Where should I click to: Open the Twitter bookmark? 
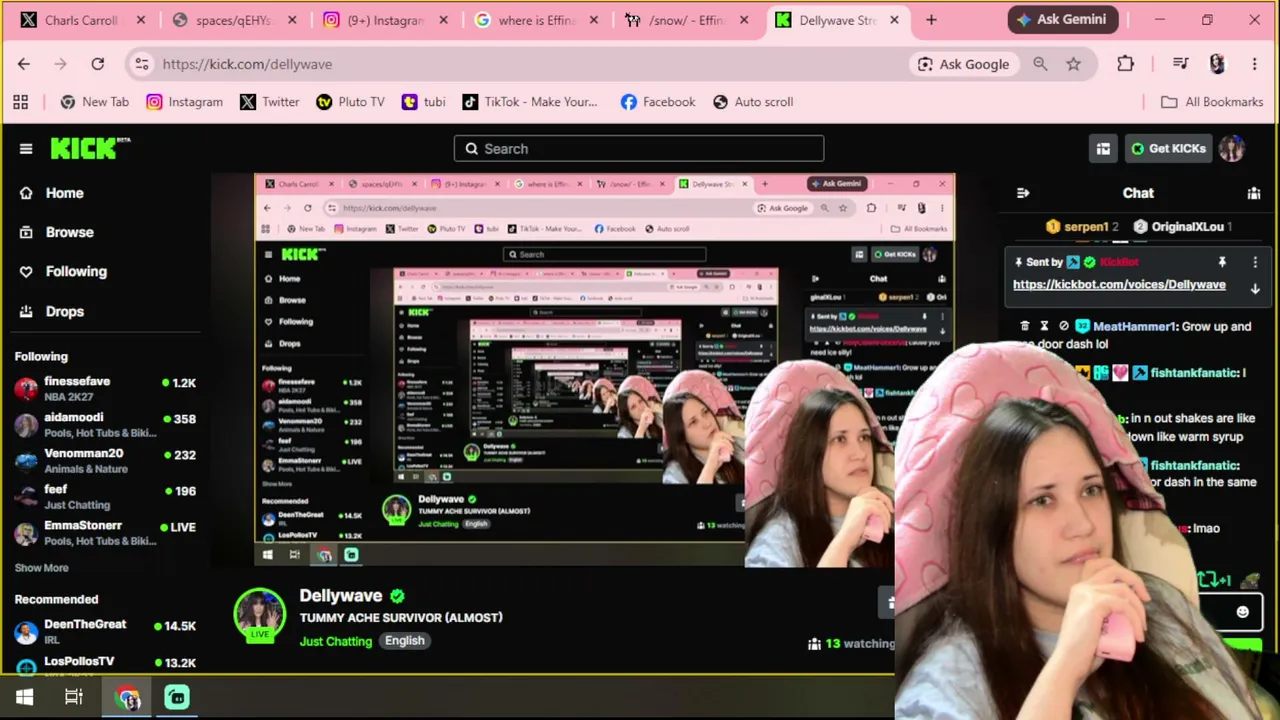click(269, 102)
